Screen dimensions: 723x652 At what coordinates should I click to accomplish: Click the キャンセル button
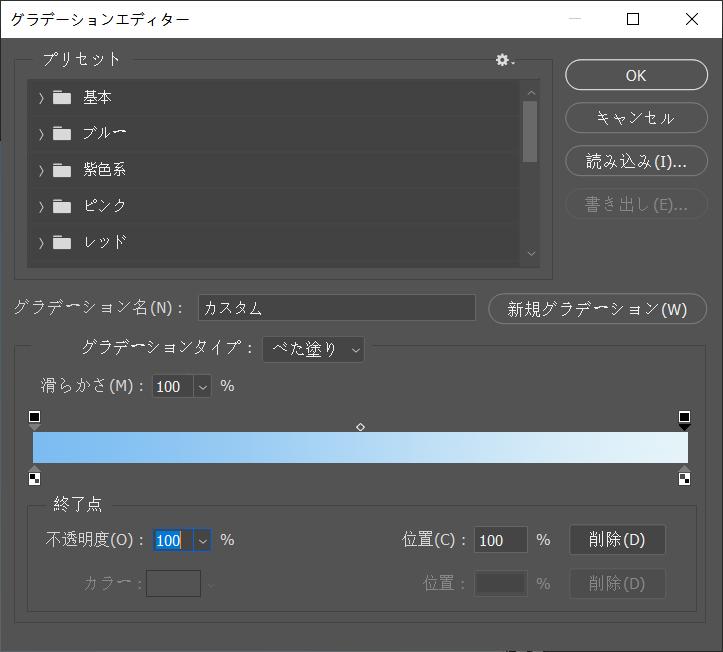[635, 118]
